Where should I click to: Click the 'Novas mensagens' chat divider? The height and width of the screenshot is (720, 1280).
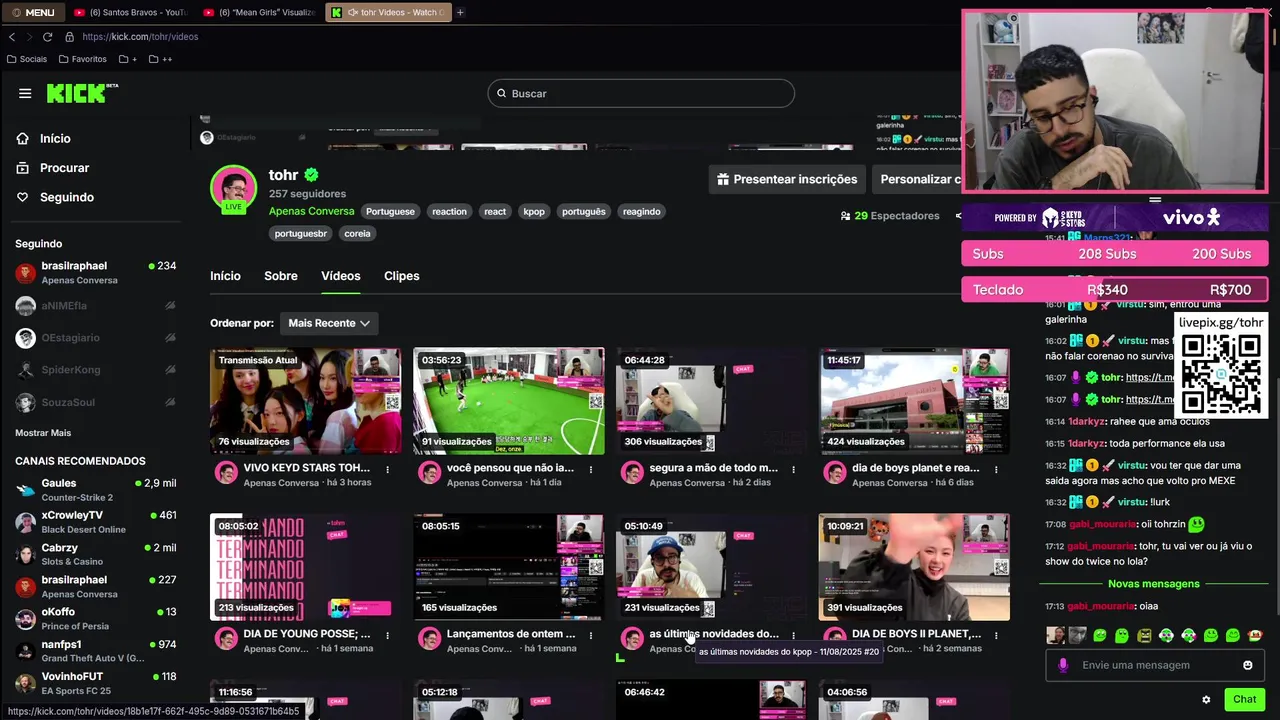(x=1153, y=584)
